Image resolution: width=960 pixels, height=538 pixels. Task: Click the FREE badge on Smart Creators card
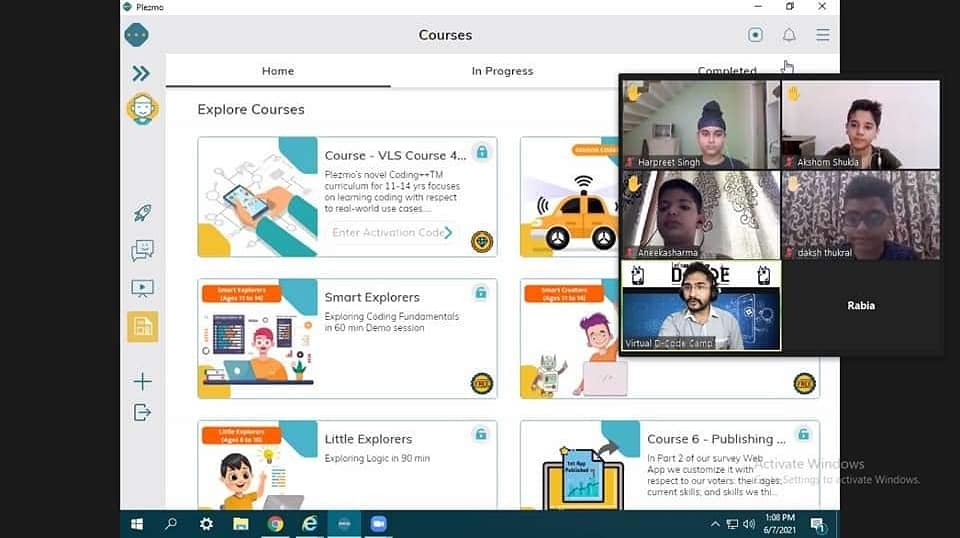coord(804,384)
